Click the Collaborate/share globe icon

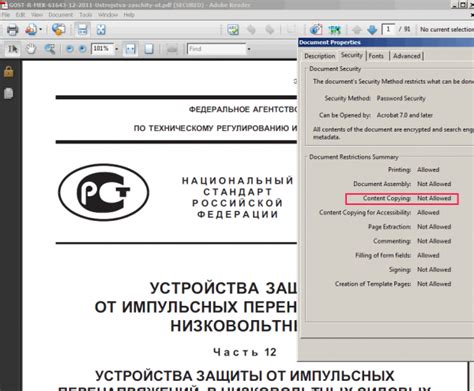pos(58,30)
